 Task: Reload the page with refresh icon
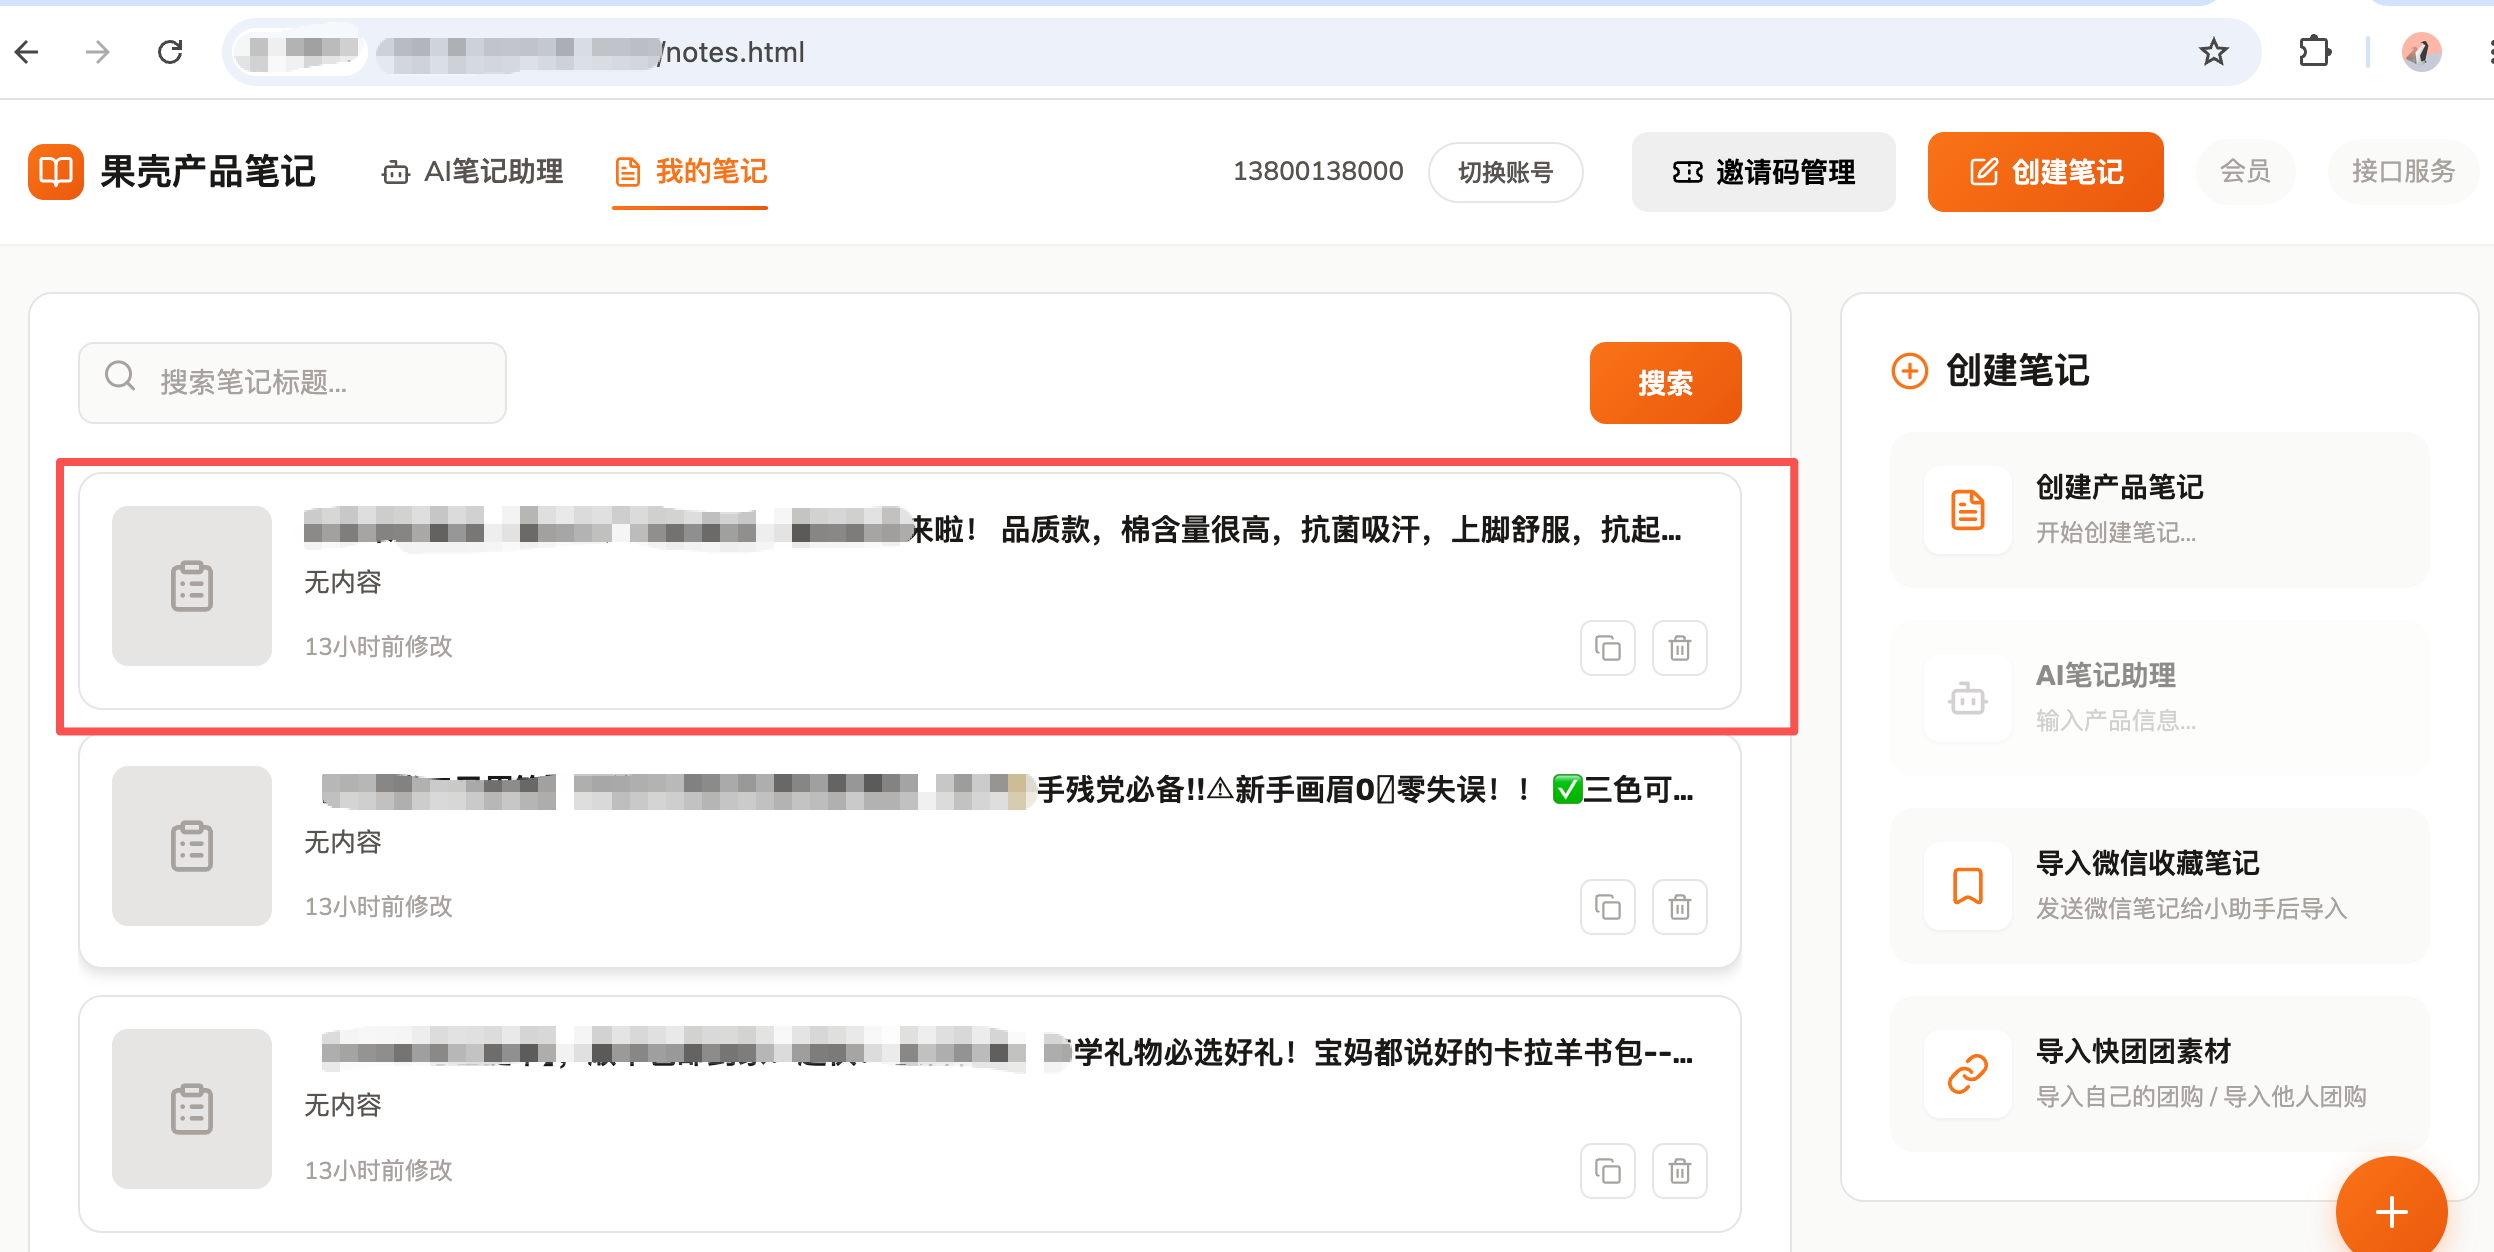coord(170,52)
